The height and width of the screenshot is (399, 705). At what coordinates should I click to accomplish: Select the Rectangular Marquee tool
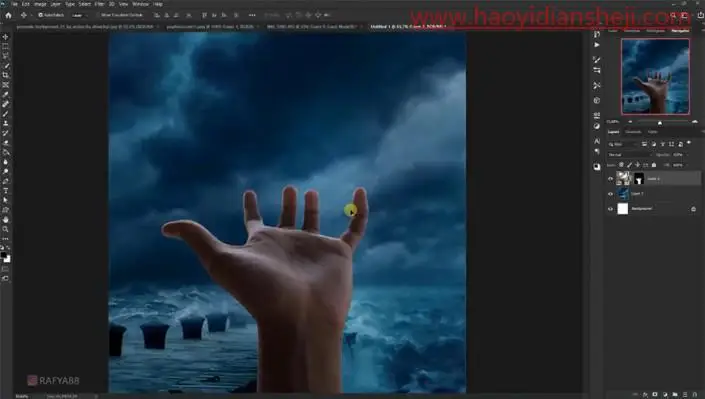[5, 46]
